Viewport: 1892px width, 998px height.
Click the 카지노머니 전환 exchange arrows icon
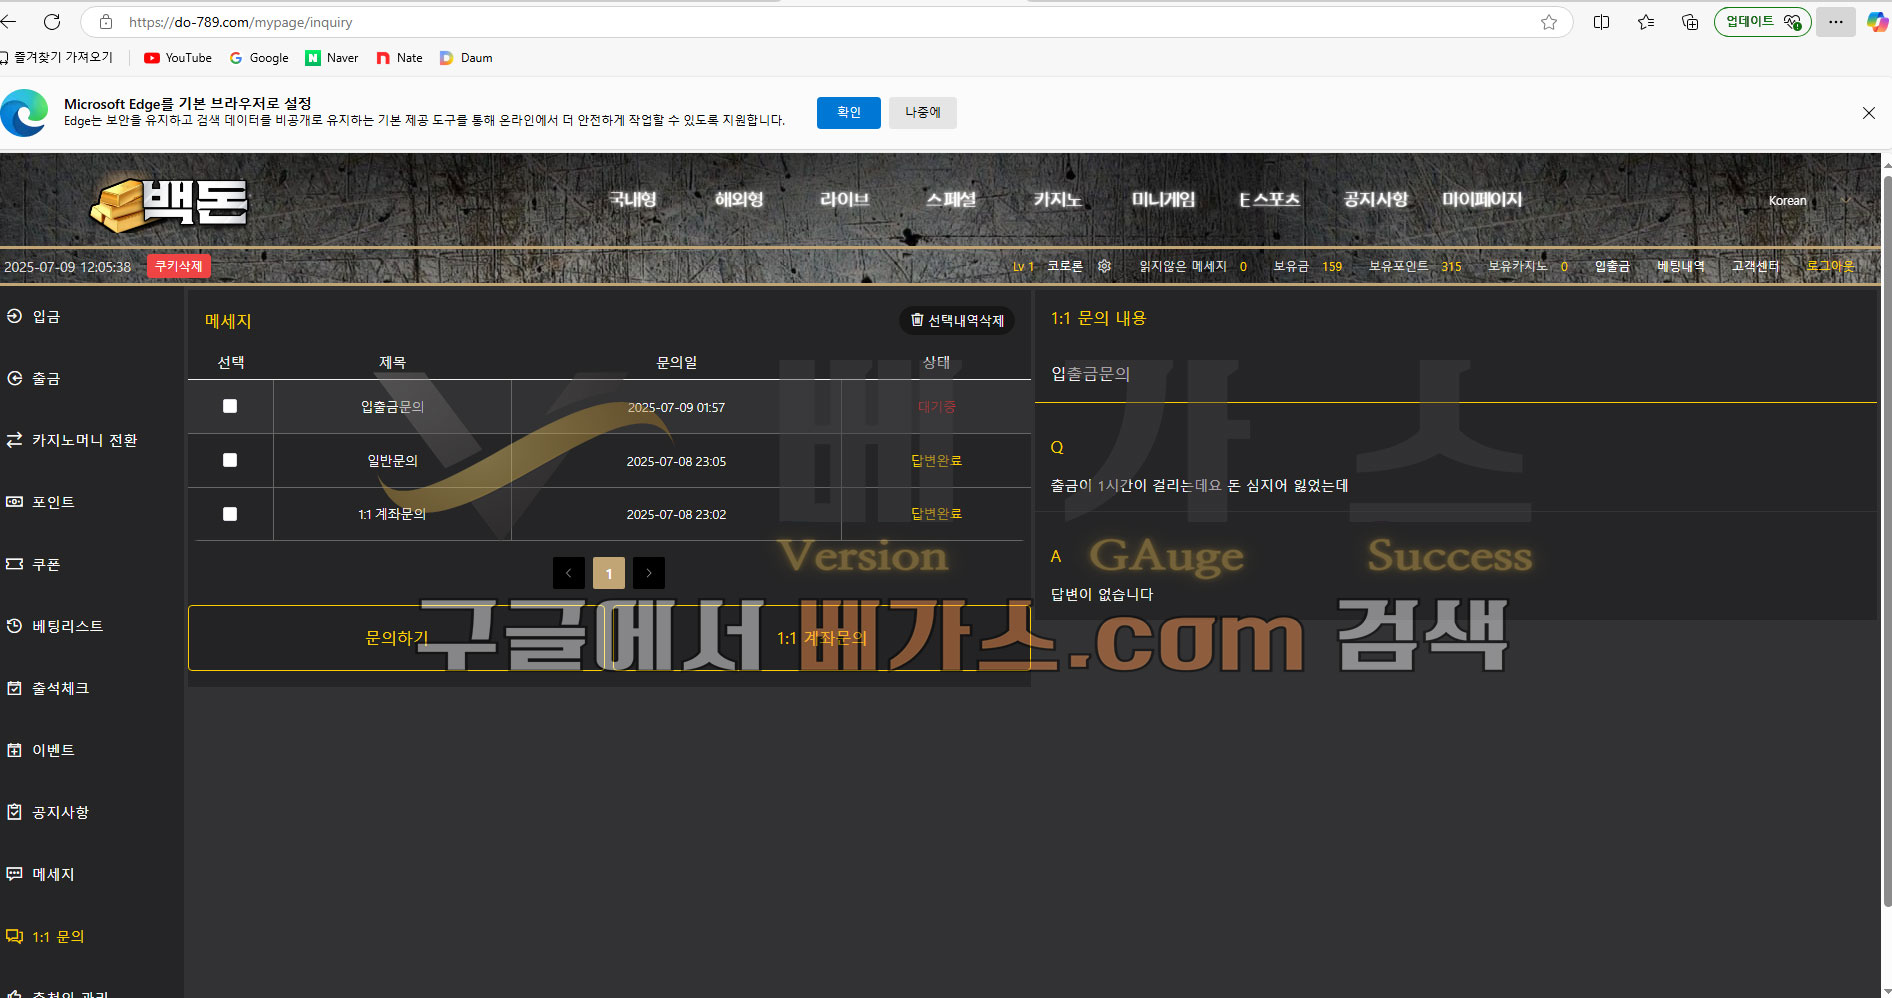14,440
